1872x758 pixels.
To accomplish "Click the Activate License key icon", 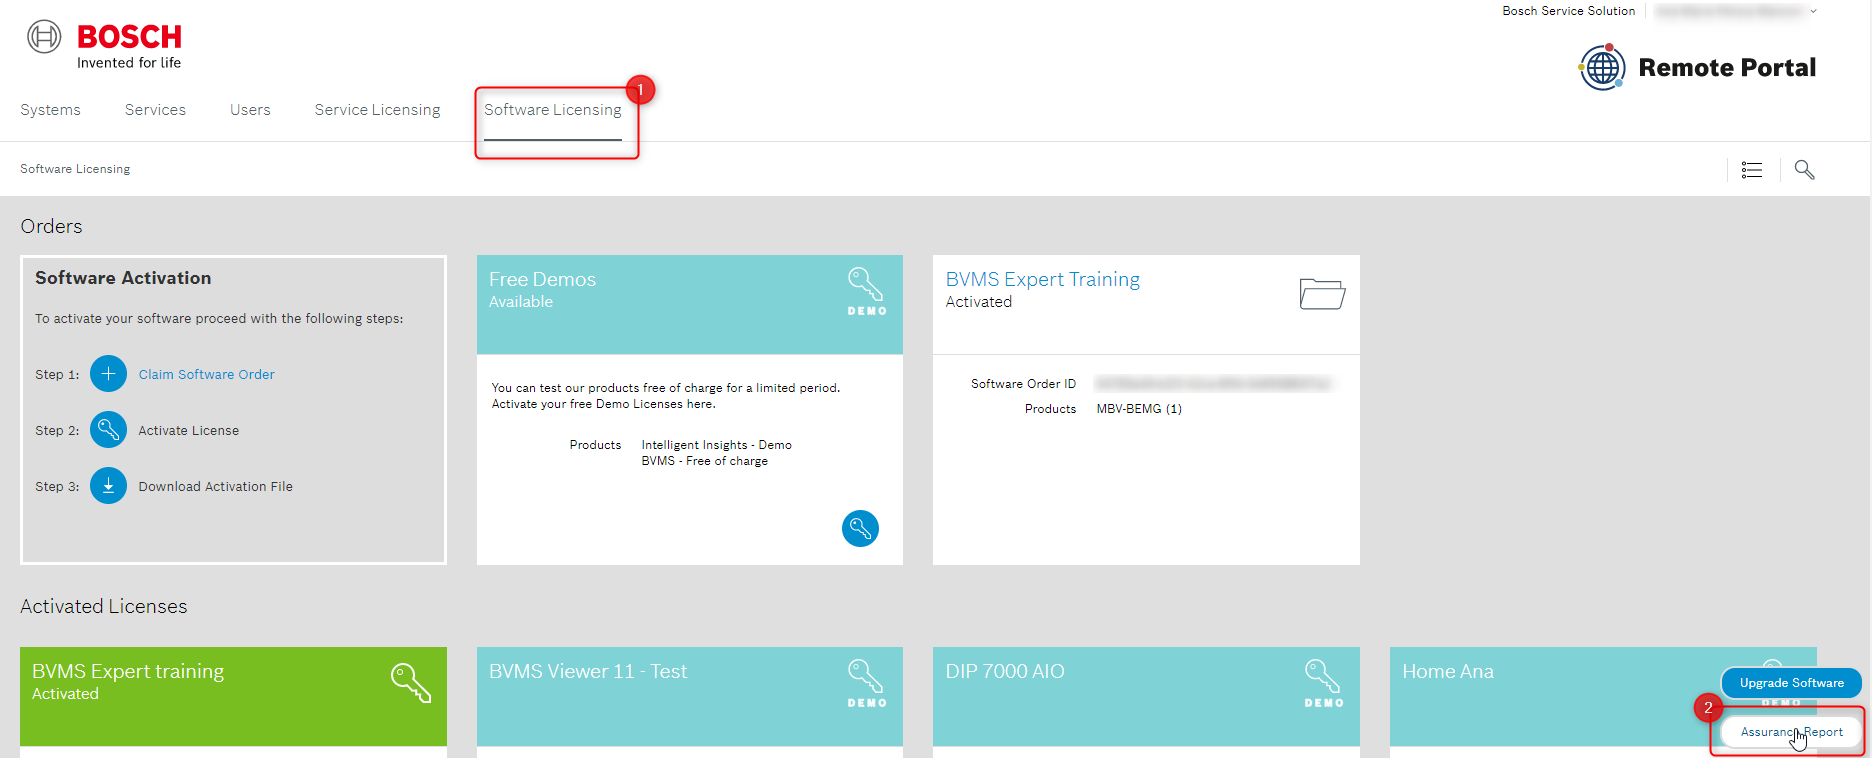I will coord(108,430).
